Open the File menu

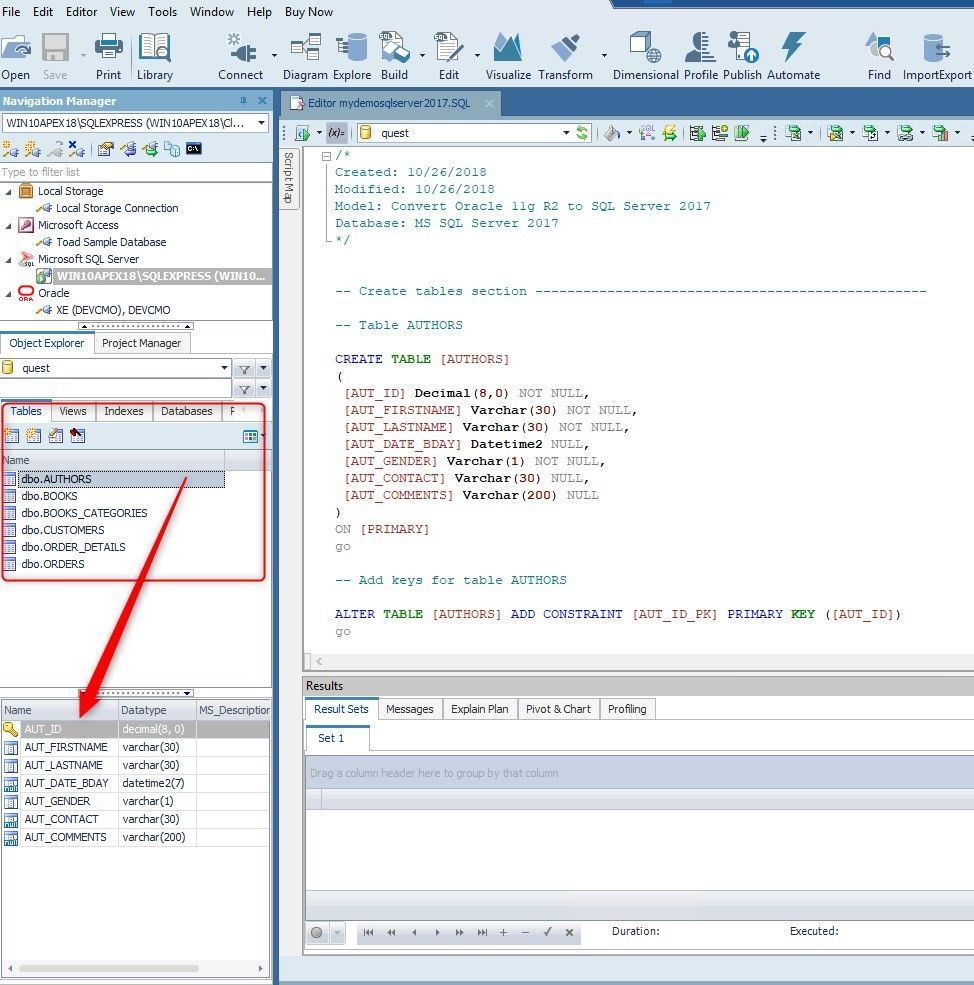point(11,12)
